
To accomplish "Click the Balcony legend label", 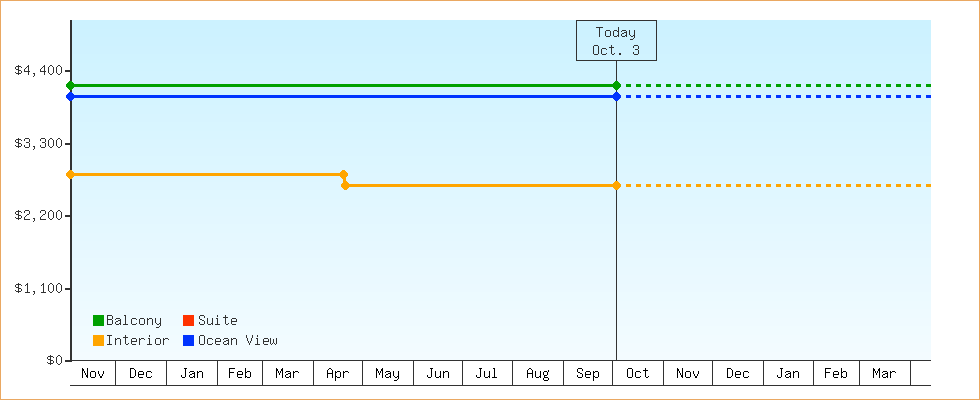I will click(133, 321).
